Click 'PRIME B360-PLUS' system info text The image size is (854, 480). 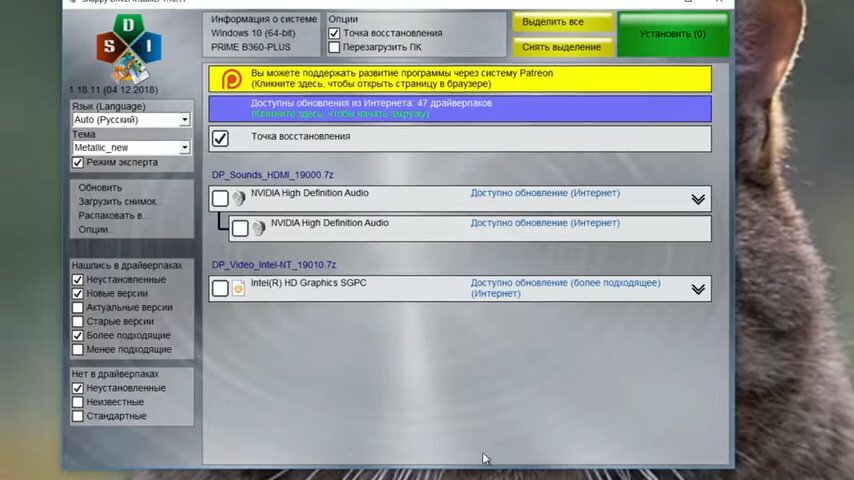pos(251,47)
